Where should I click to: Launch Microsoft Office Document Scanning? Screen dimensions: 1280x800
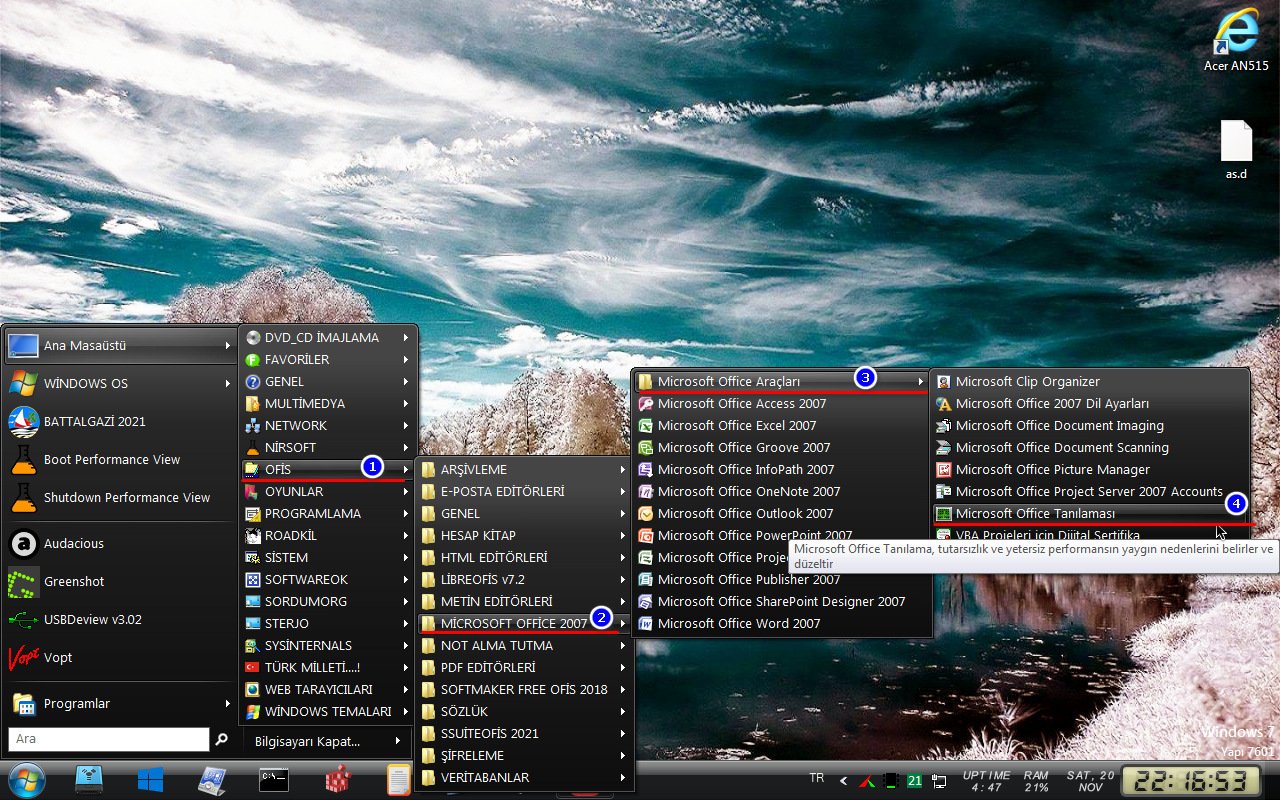1090,447
